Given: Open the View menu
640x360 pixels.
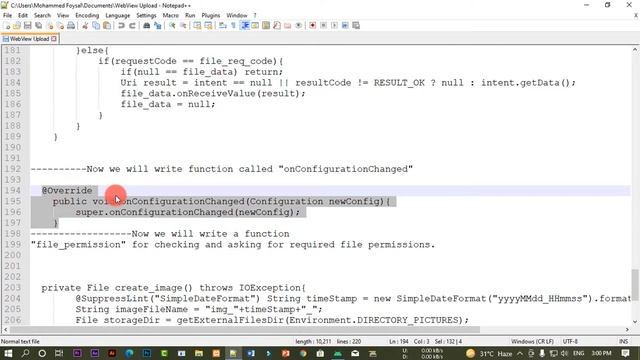Looking at the screenshot, I should [x=63, y=16].
